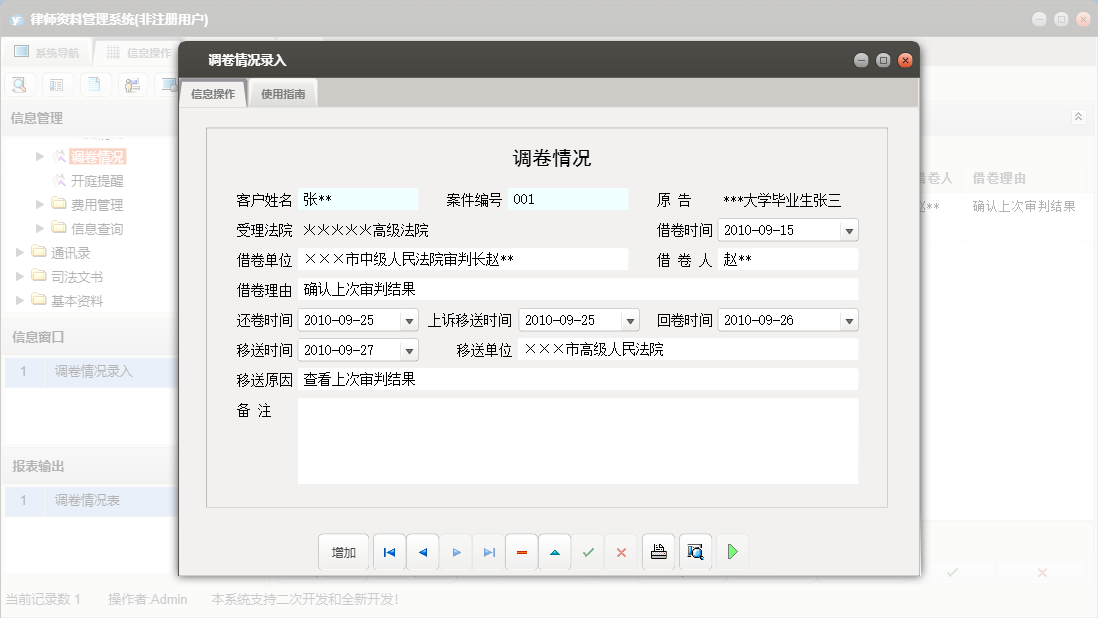1098x618 pixels.
Task: Click into the 备注 text area
Action: (x=577, y=441)
